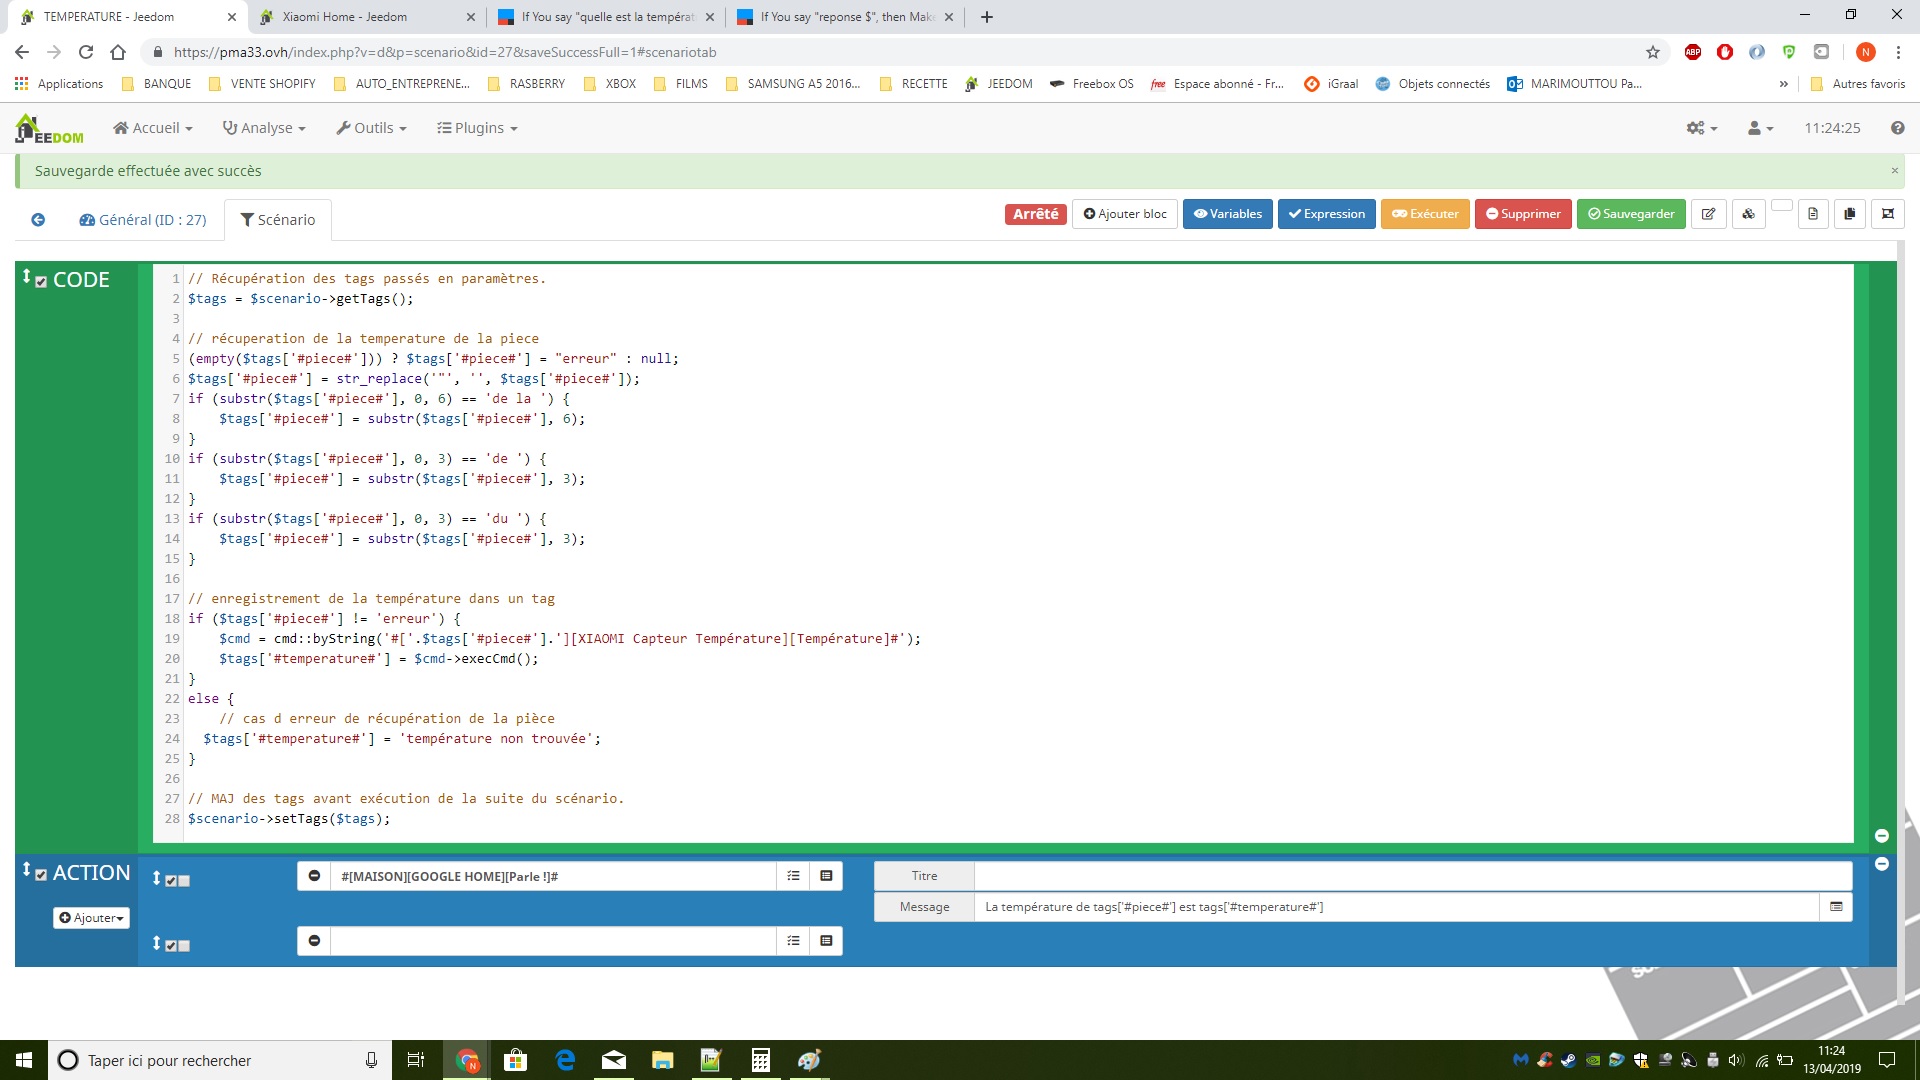
Task: Click the delete icon on first action row
Action: (x=314, y=876)
